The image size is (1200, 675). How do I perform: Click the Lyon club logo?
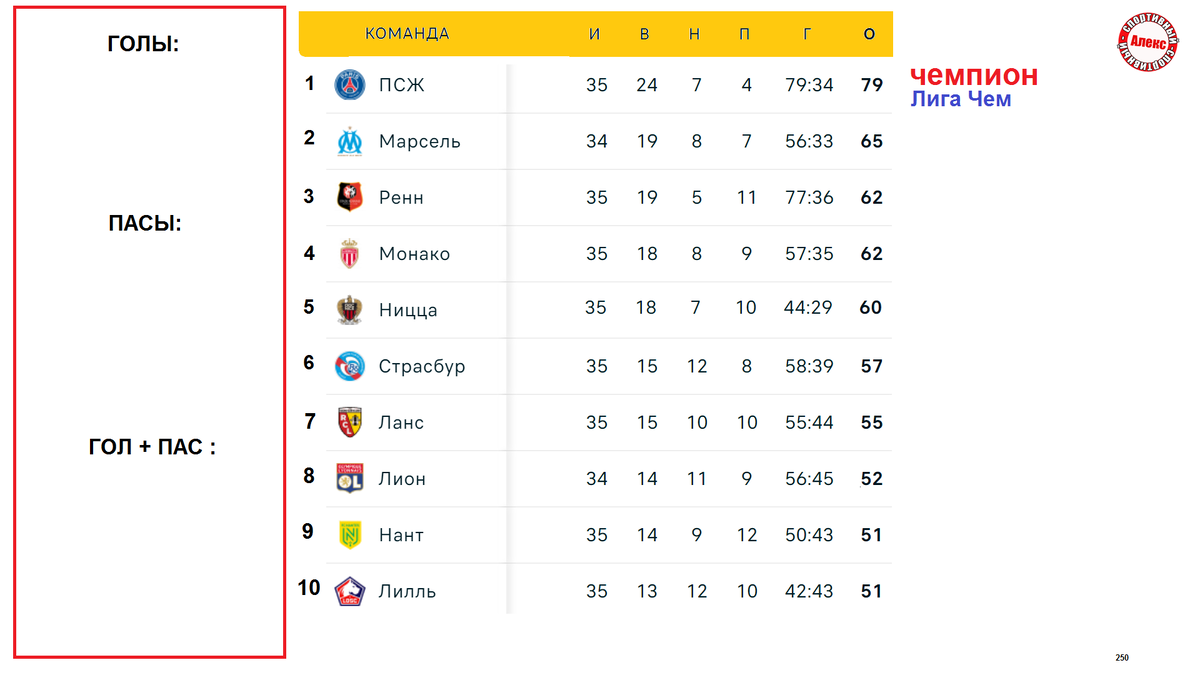coord(349,478)
